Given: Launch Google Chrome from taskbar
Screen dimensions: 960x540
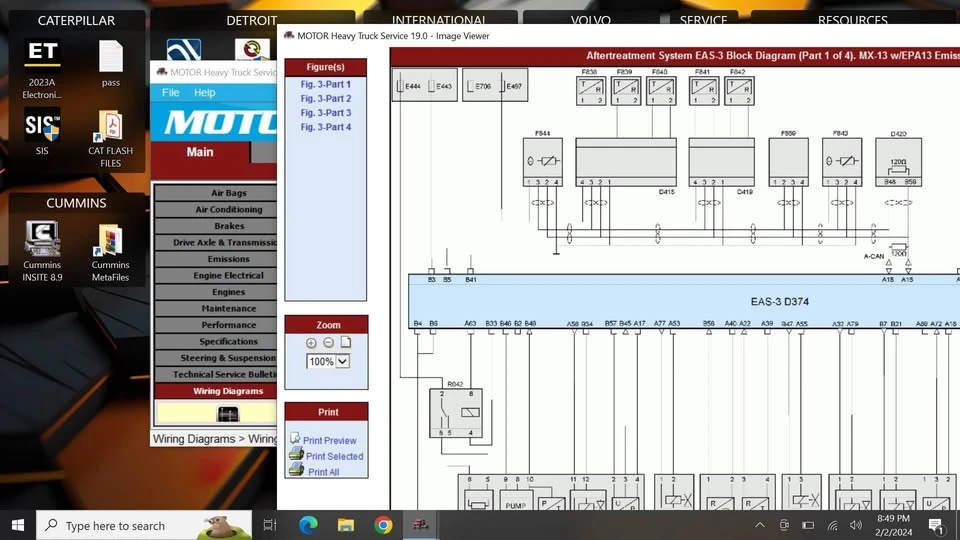Looking at the screenshot, I should pyautogui.click(x=383, y=525).
